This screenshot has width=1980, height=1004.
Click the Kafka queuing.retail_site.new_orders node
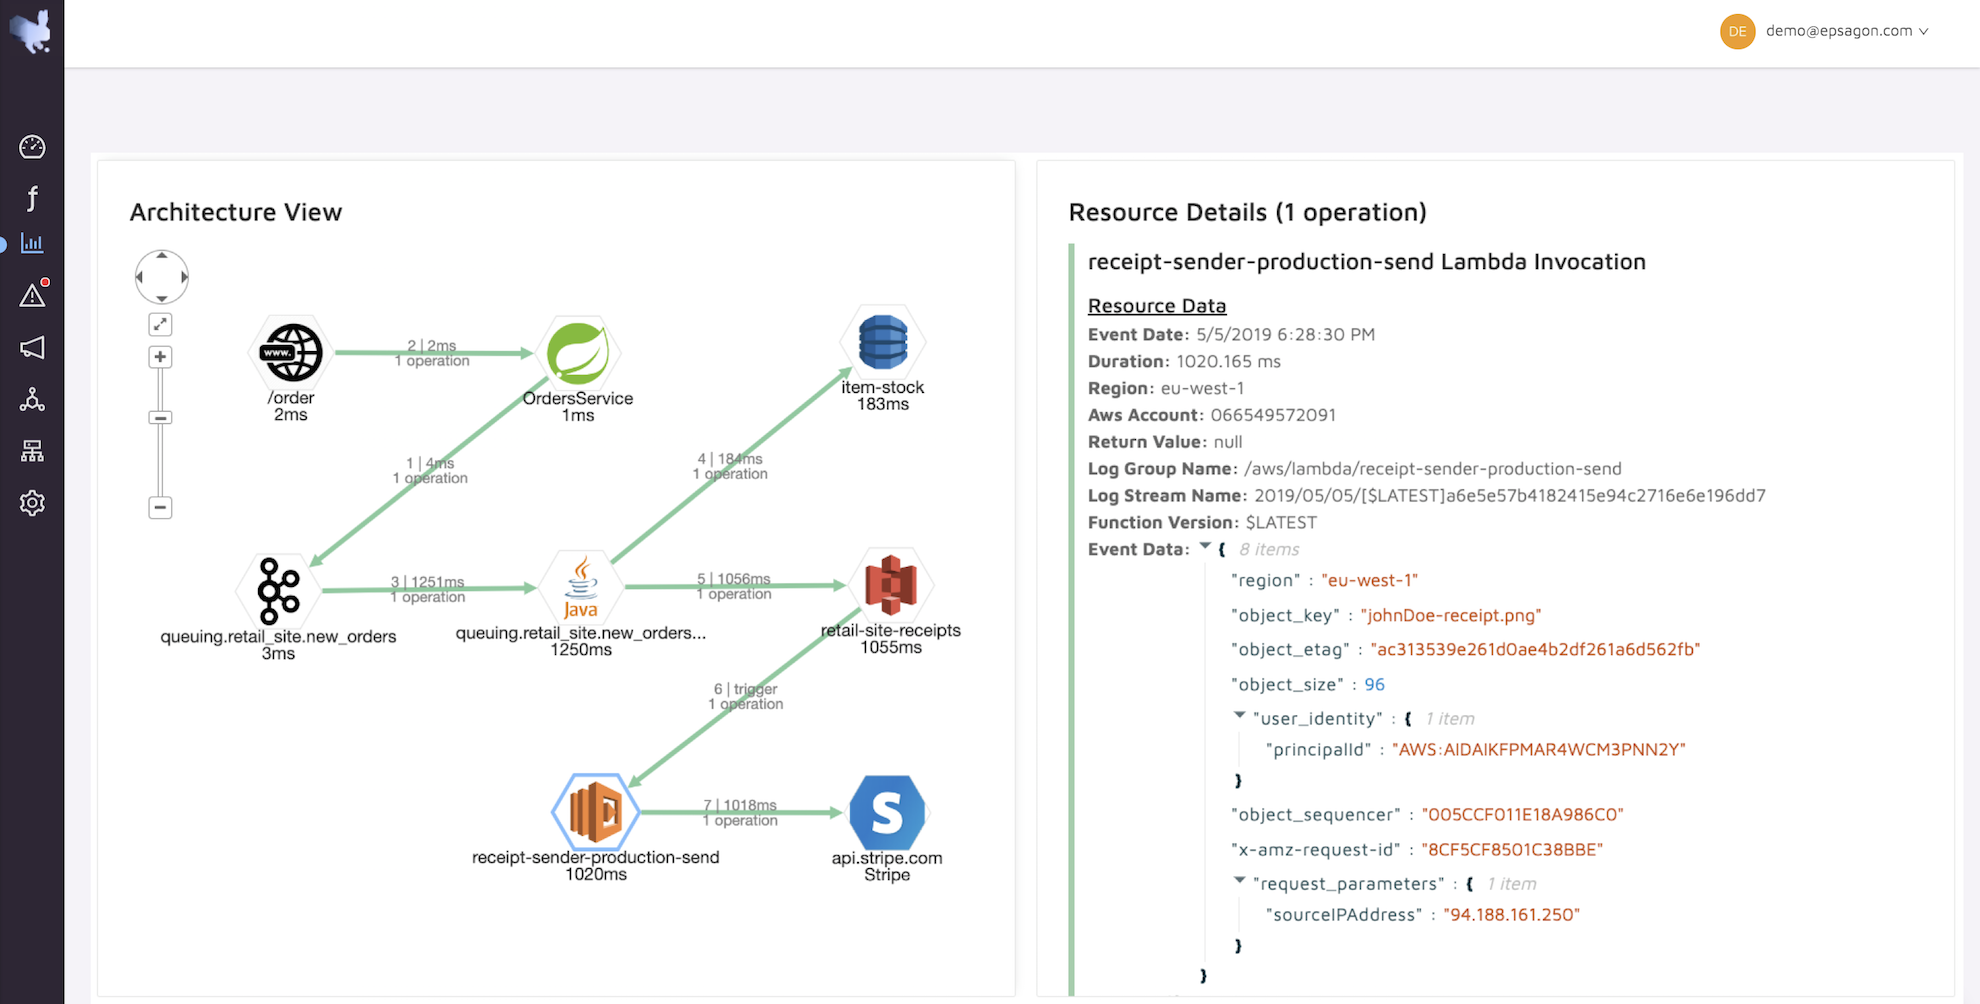click(278, 590)
